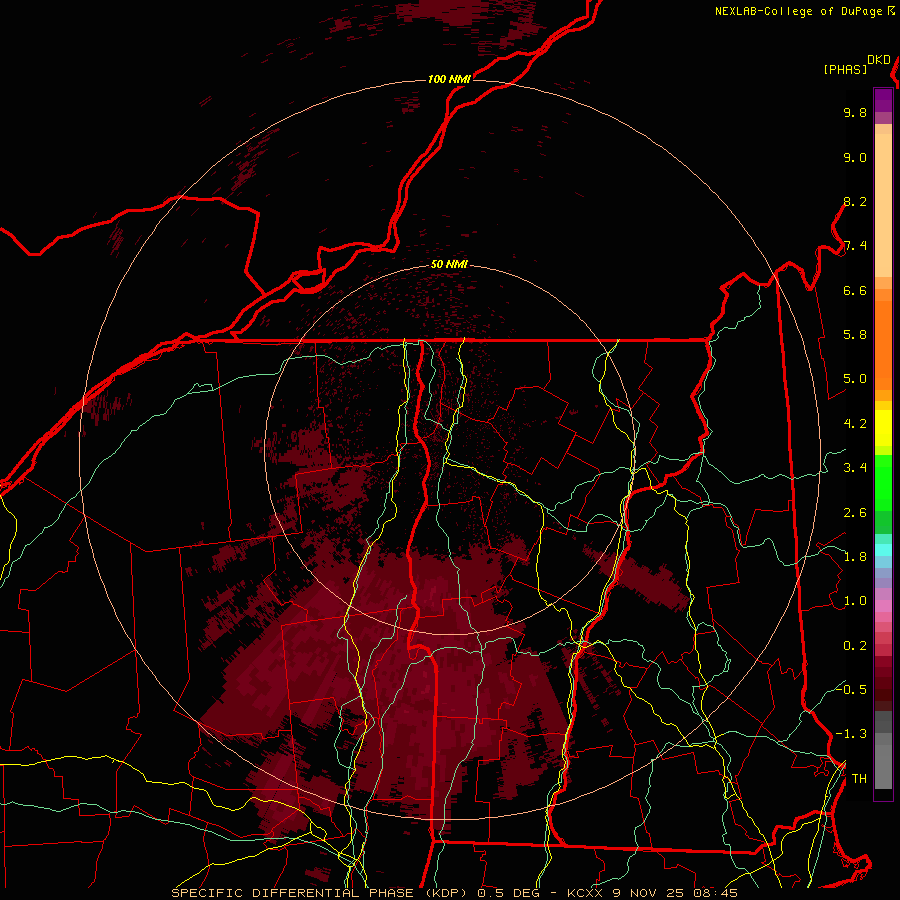Click the DKD label above the legend
This screenshot has height=900, width=900.
879,60
